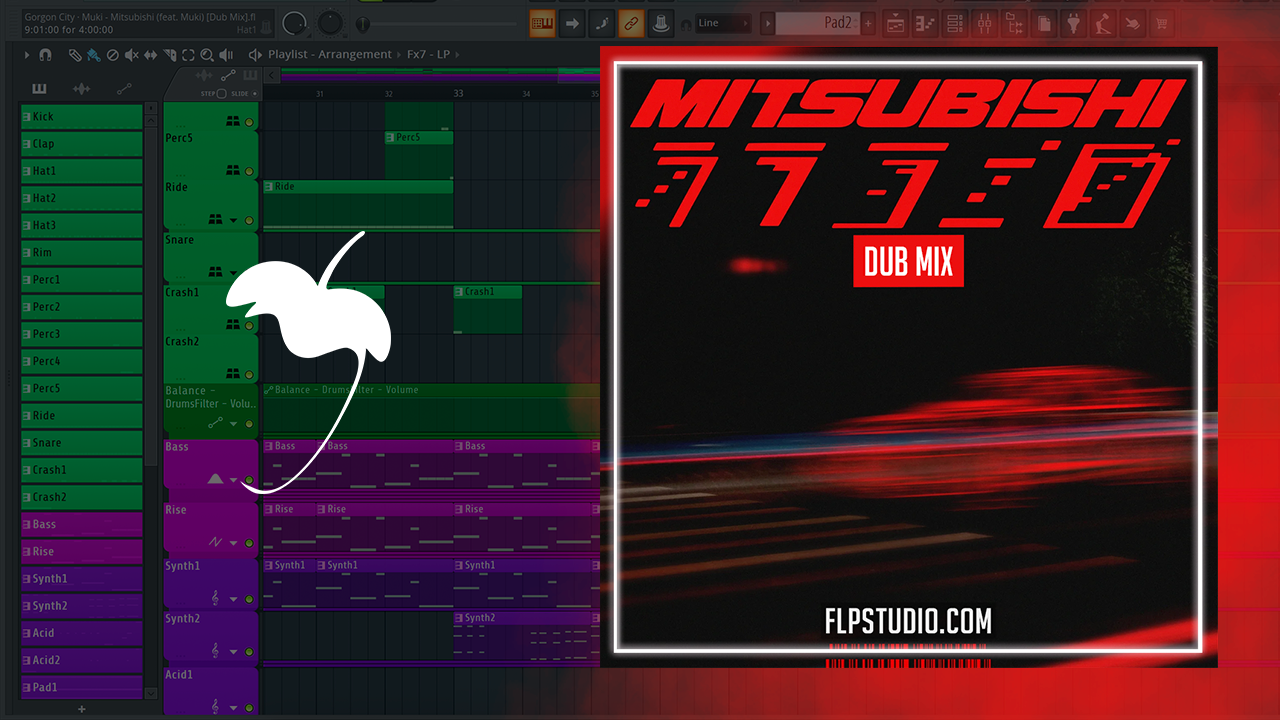Screen dimensions: 1280x720
Task: Select the Kick pattern in the picker
Action: coord(82,117)
